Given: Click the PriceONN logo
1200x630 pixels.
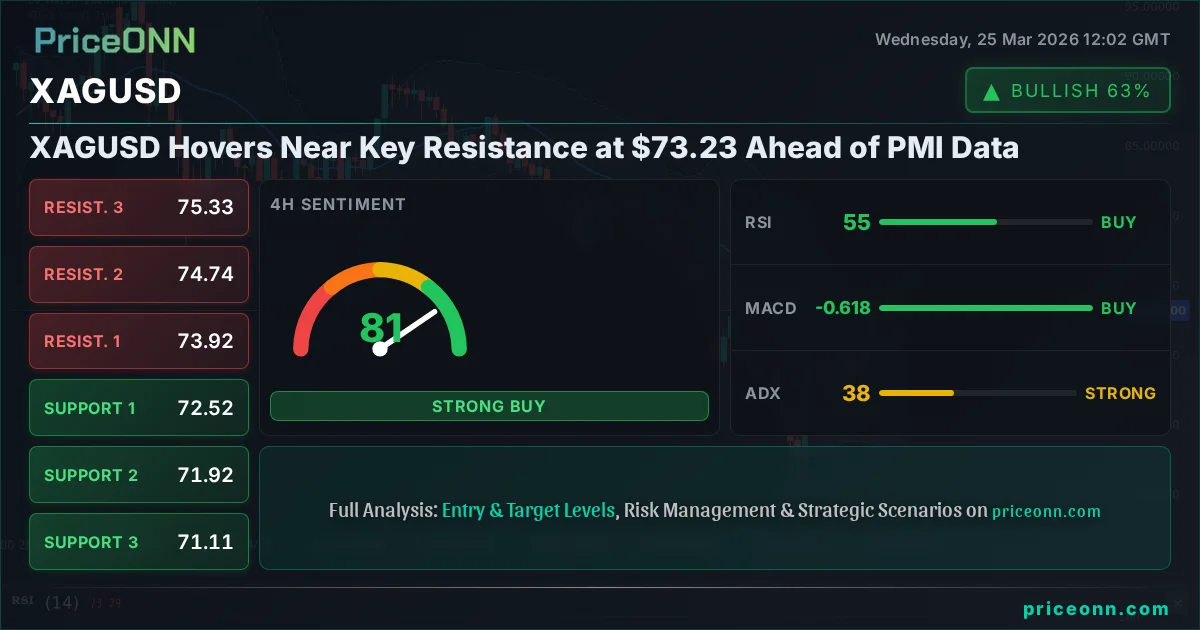Looking at the screenshot, I should pyautogui.click(x=113, y=40).
